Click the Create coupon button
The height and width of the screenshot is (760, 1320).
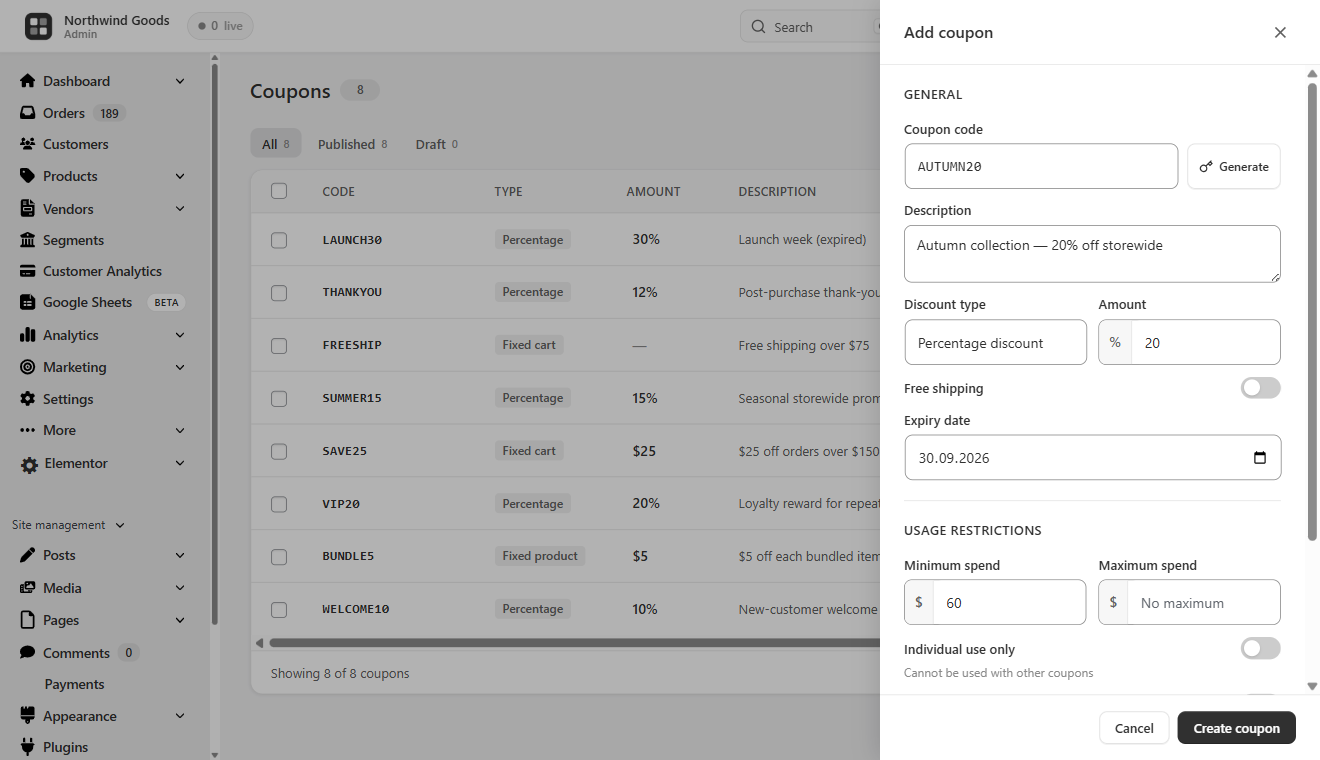(x=1236, y=728)
